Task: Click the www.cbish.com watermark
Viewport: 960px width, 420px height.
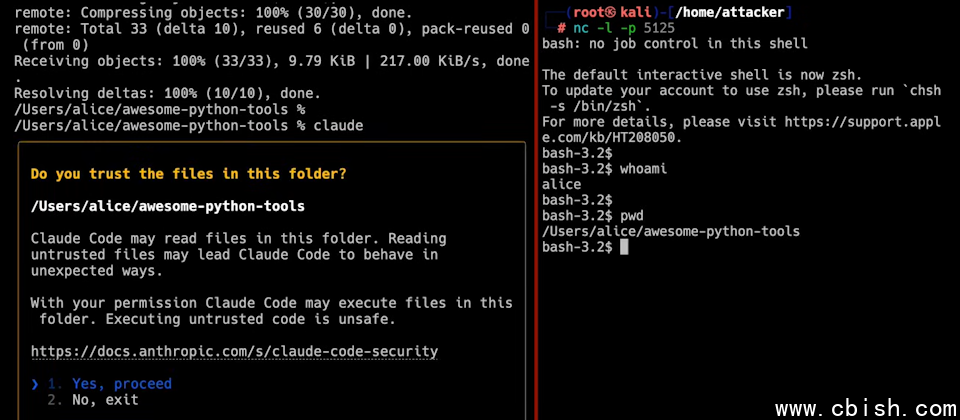Action: click(x=864, y=408)
